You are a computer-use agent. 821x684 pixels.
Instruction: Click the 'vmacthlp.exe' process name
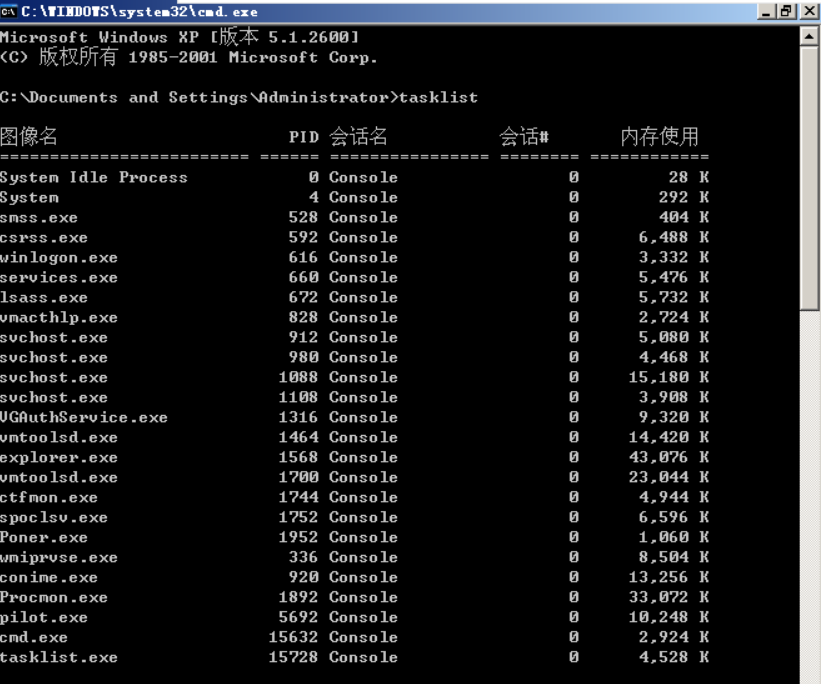59,317
